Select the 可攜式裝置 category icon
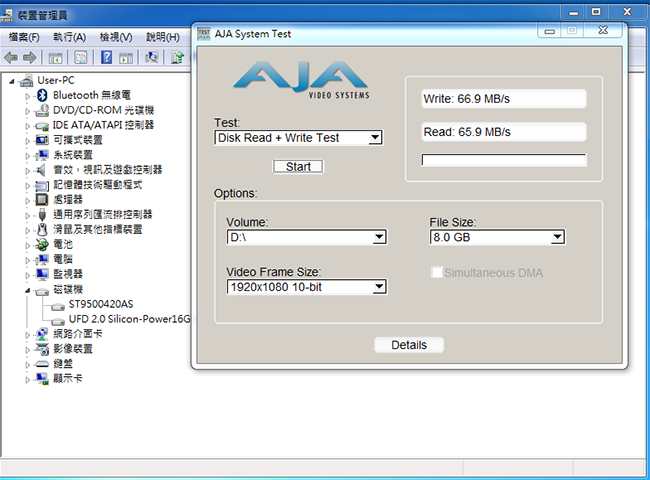 42,140
